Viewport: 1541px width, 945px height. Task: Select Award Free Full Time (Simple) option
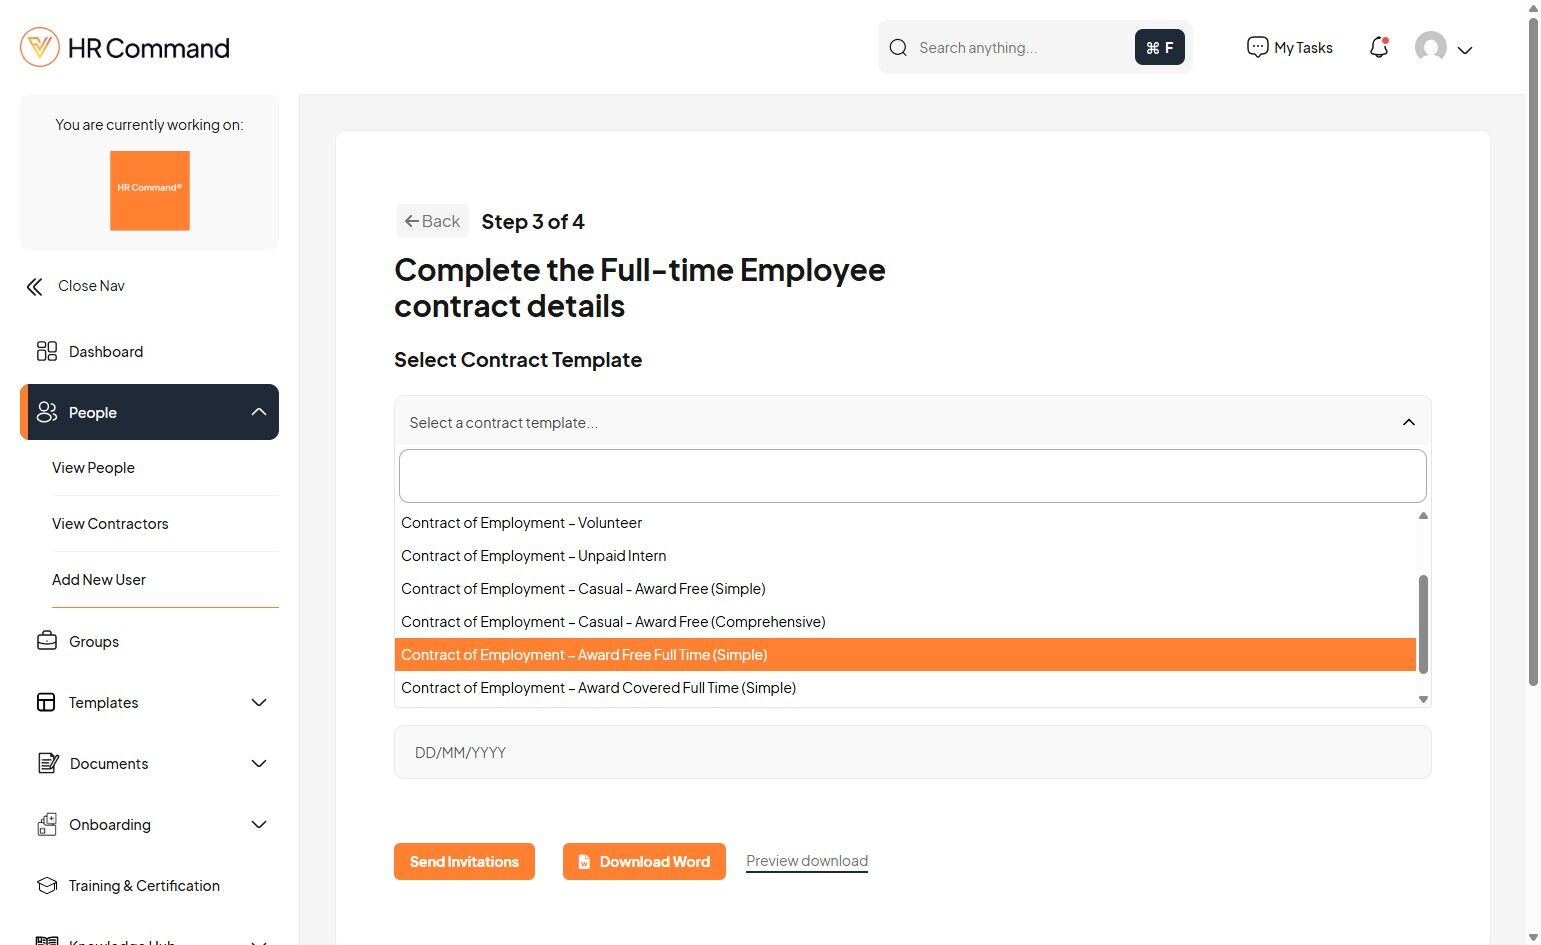[584, 655]
